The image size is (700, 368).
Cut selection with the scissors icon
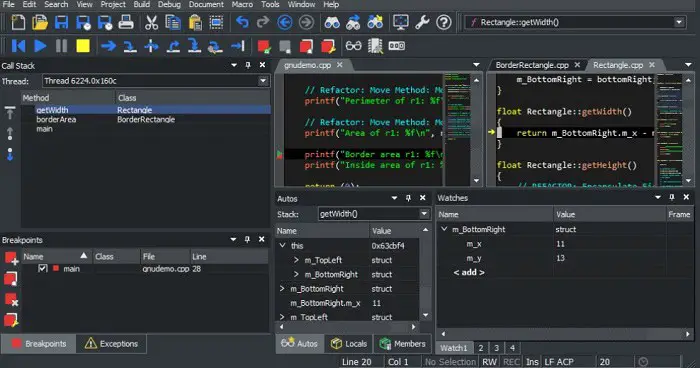pyautogui.click(x=151, y=22)
